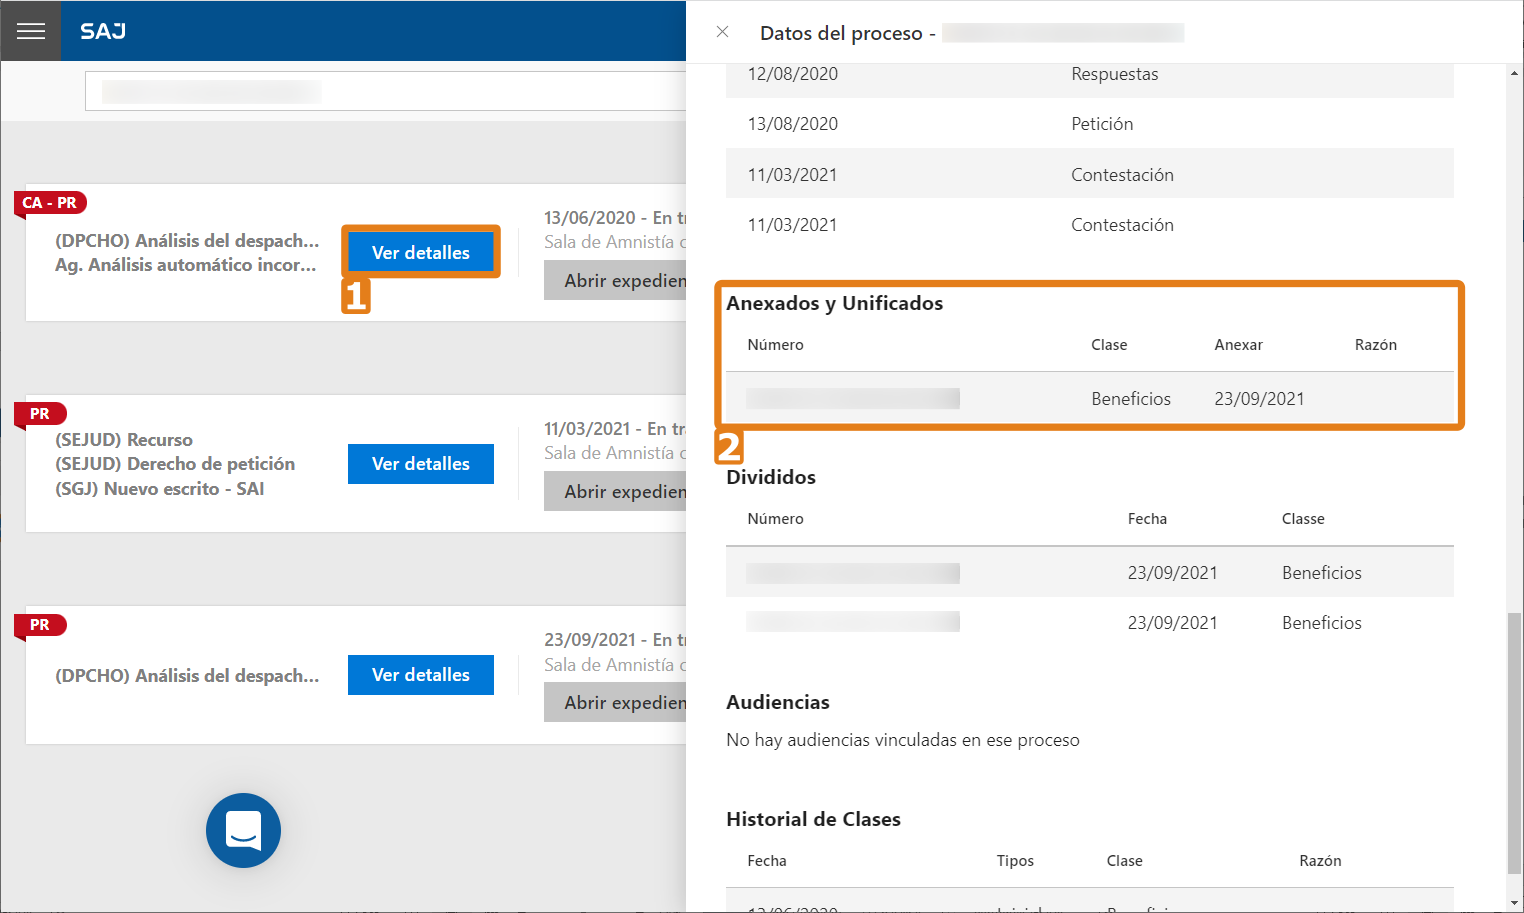Click '(SEJUD) Recurso' text
1524x913 pixels.
124,440
